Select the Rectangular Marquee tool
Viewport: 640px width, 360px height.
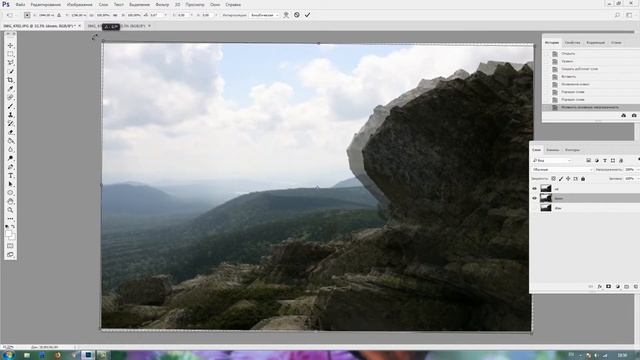point(11,54)
